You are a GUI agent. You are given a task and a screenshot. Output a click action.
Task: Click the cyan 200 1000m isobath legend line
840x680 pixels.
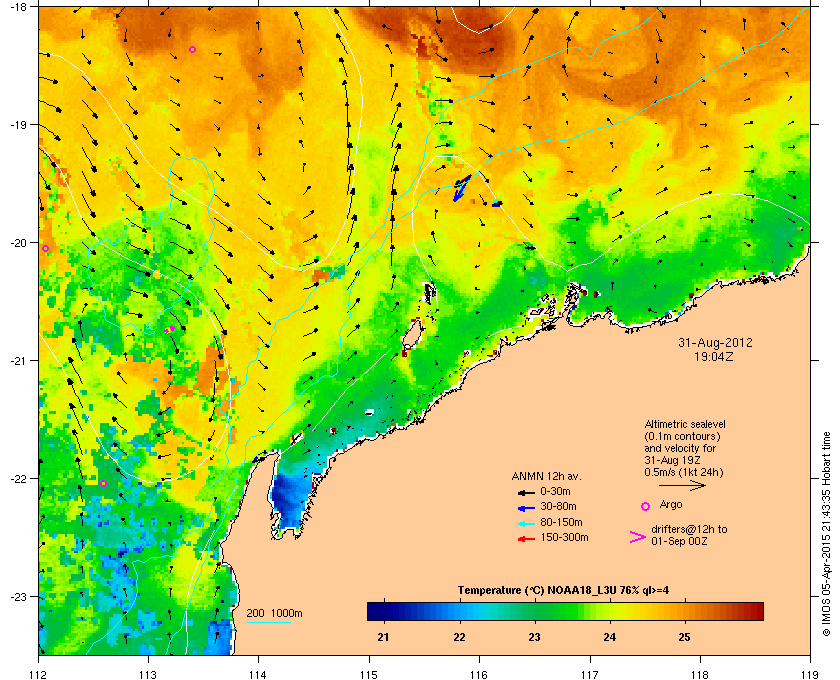click(268, 622)
